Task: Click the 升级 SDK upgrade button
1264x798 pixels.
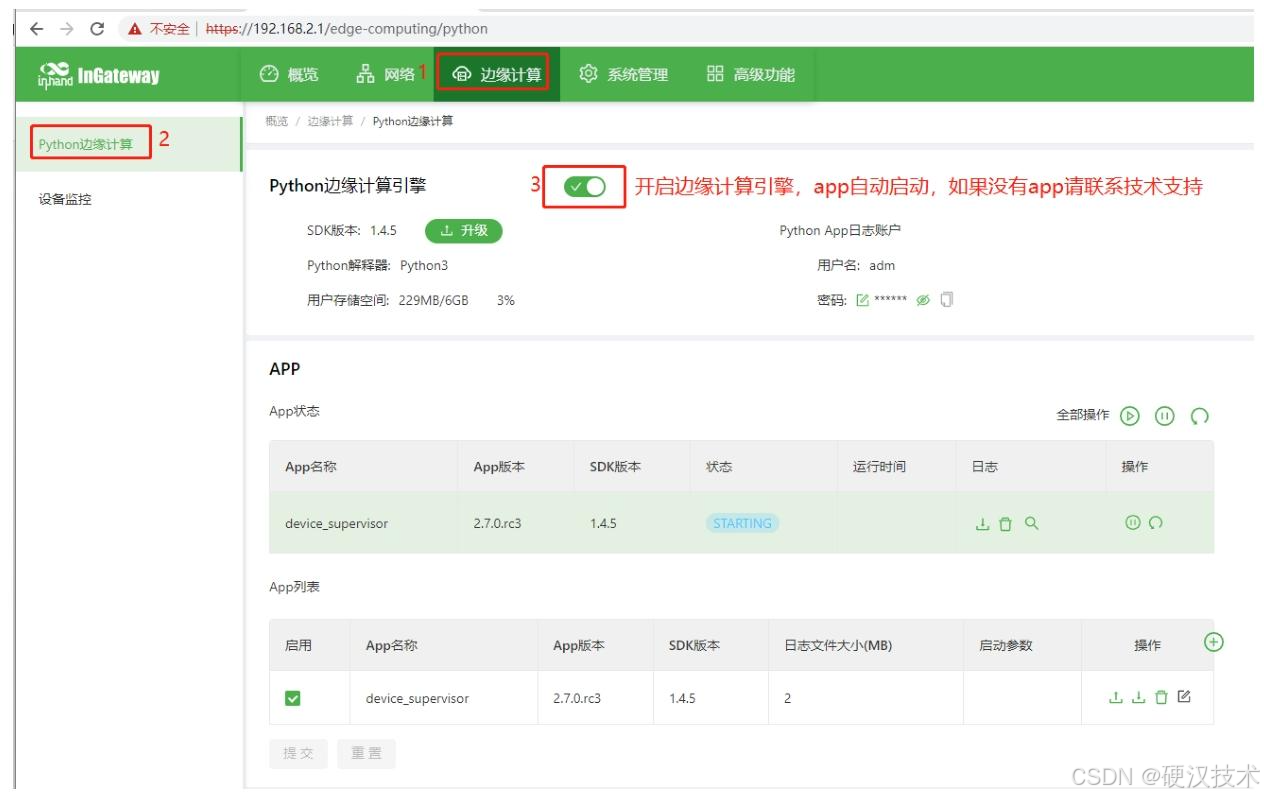Action: (x=464, y=231)
